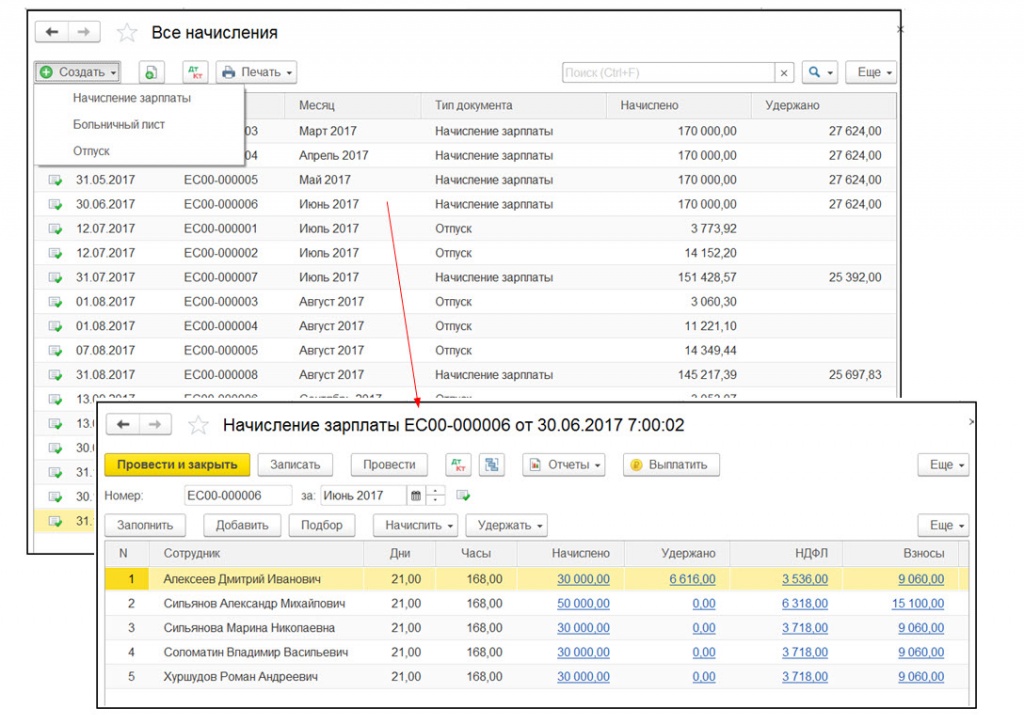This screenshot has height=724, width=1024.
Task: Open the Еще menu above the employee table
Action: (x=943, y=526)
